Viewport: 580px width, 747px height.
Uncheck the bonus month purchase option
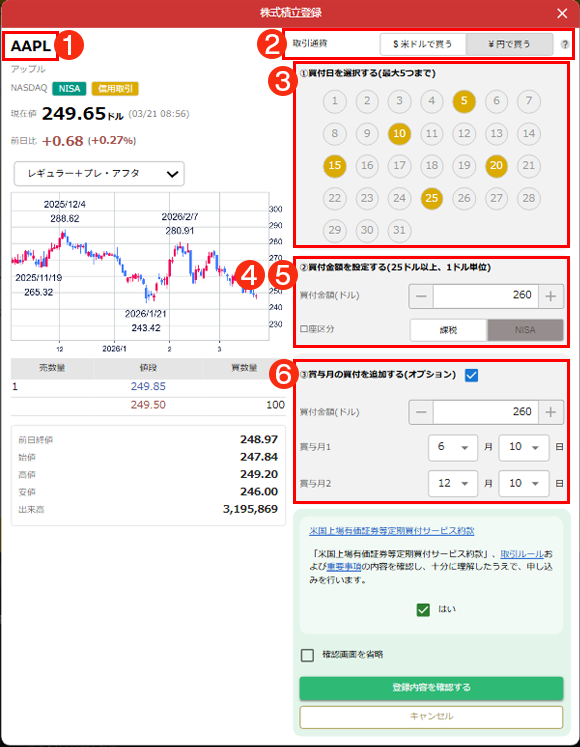click(x=471, y=375)
